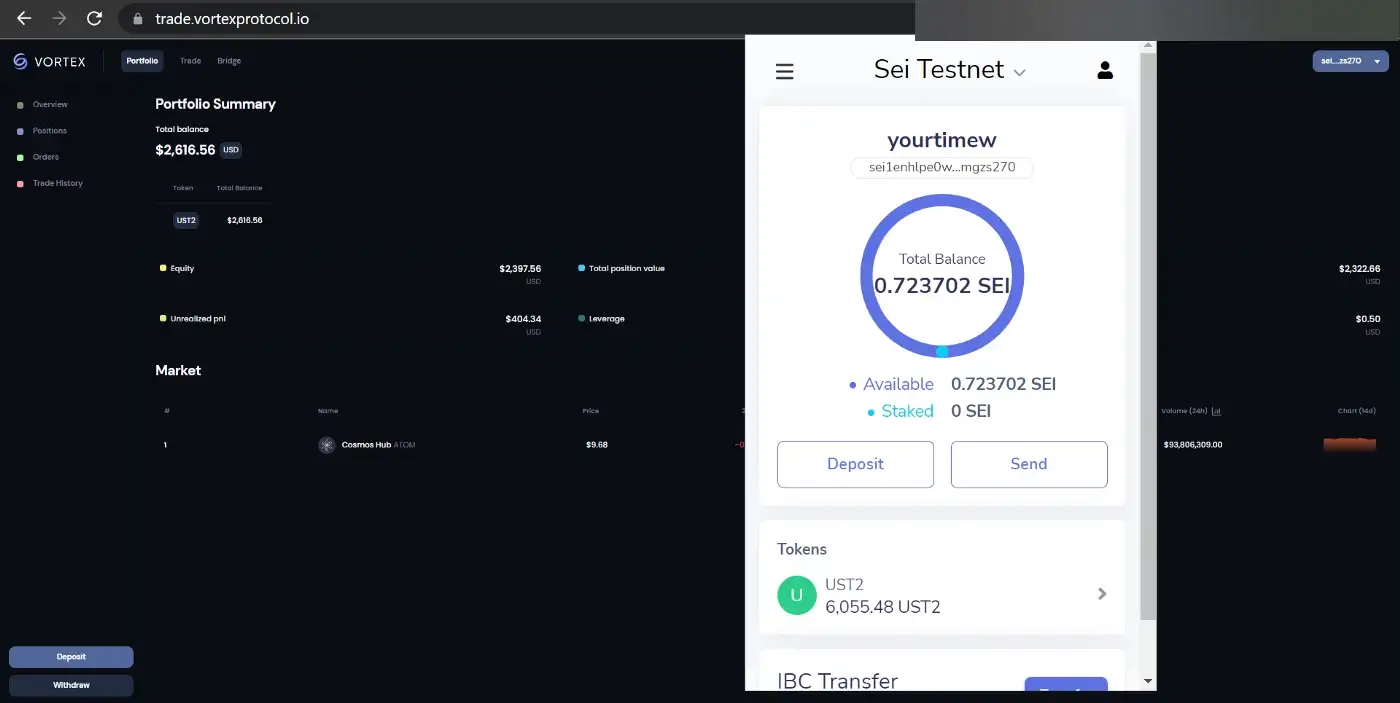
Task: Click the $2,397.56 equity value
Action: 520,269
